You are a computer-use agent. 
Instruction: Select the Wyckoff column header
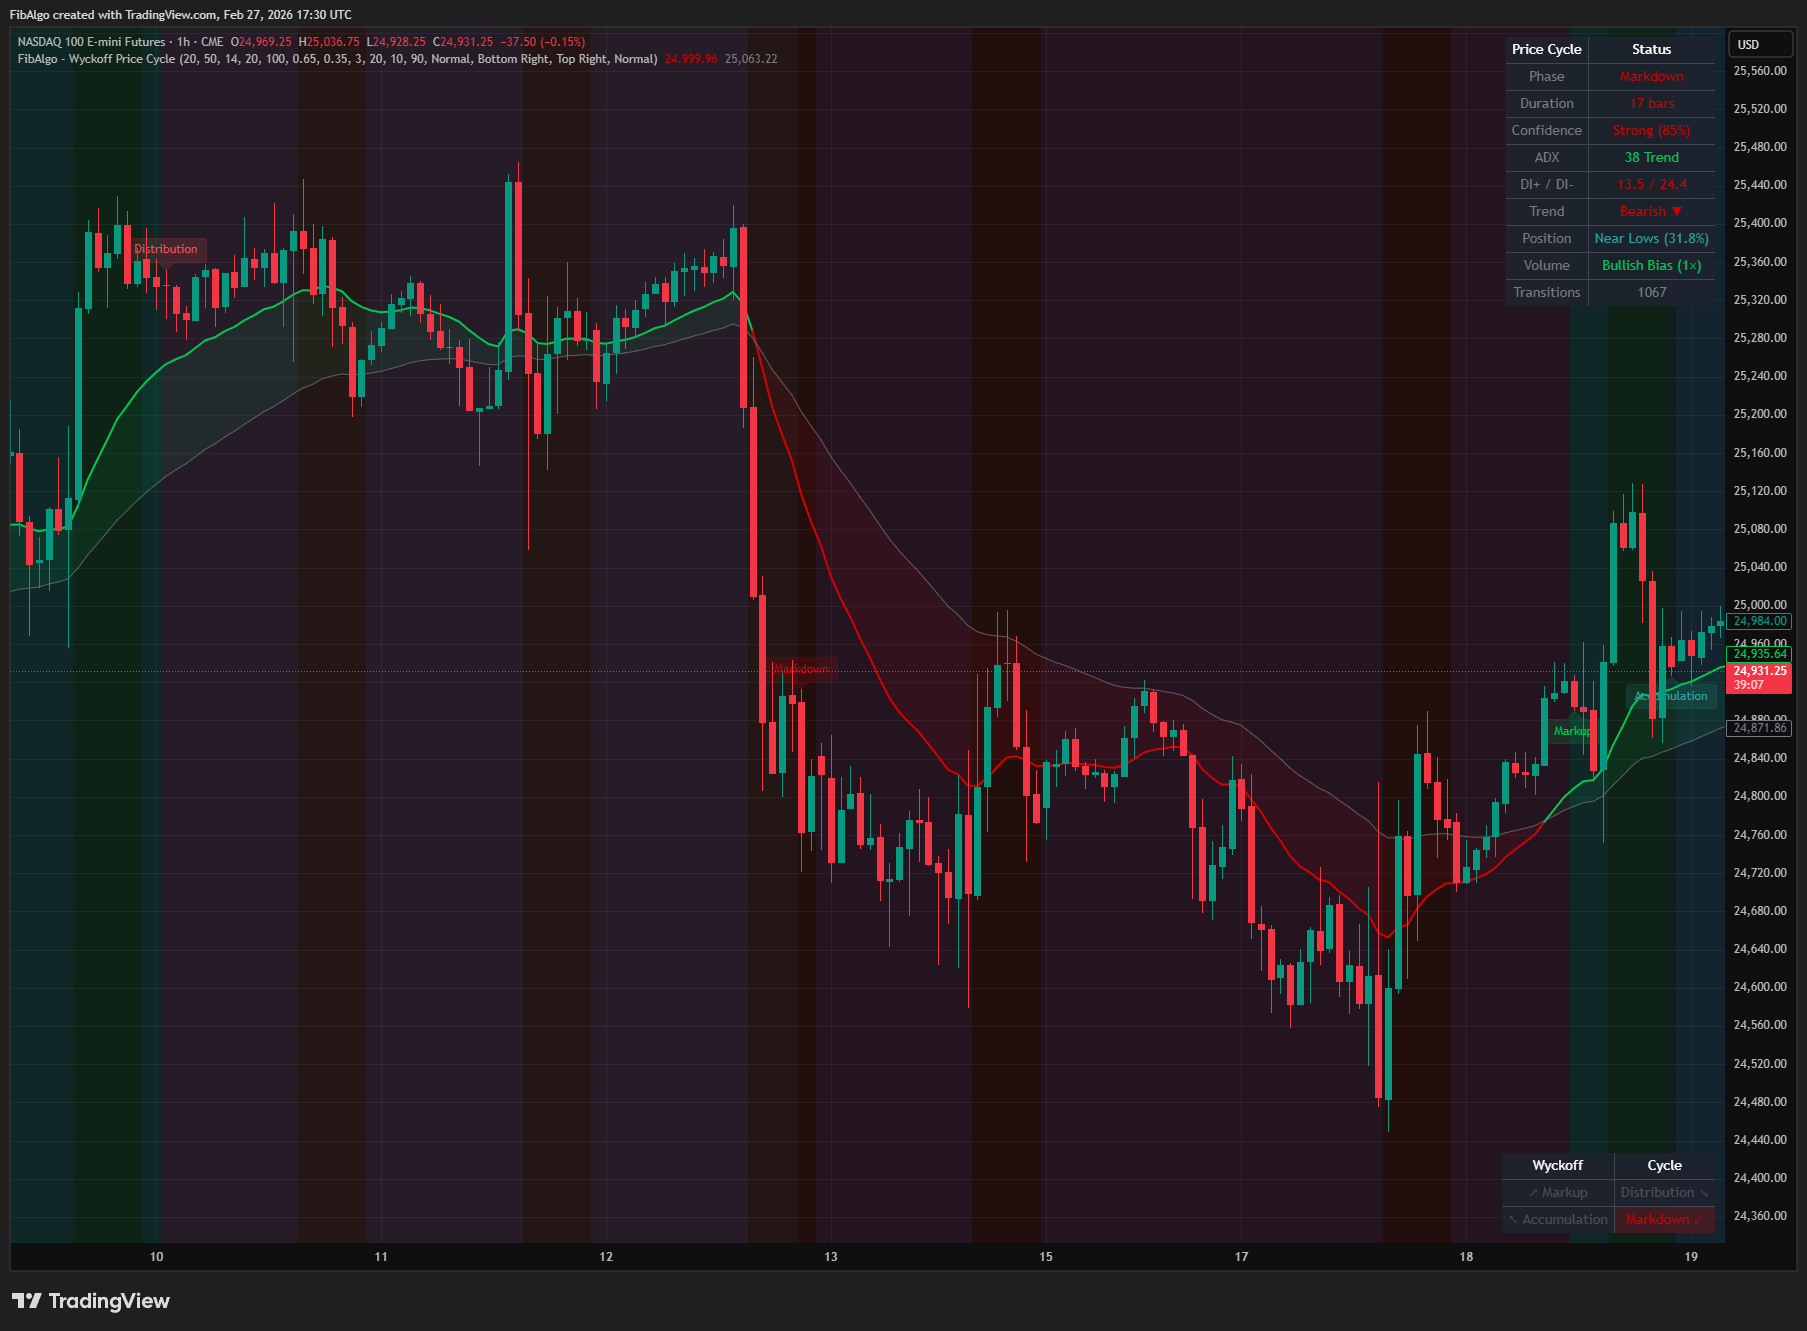[1557, 1165]
